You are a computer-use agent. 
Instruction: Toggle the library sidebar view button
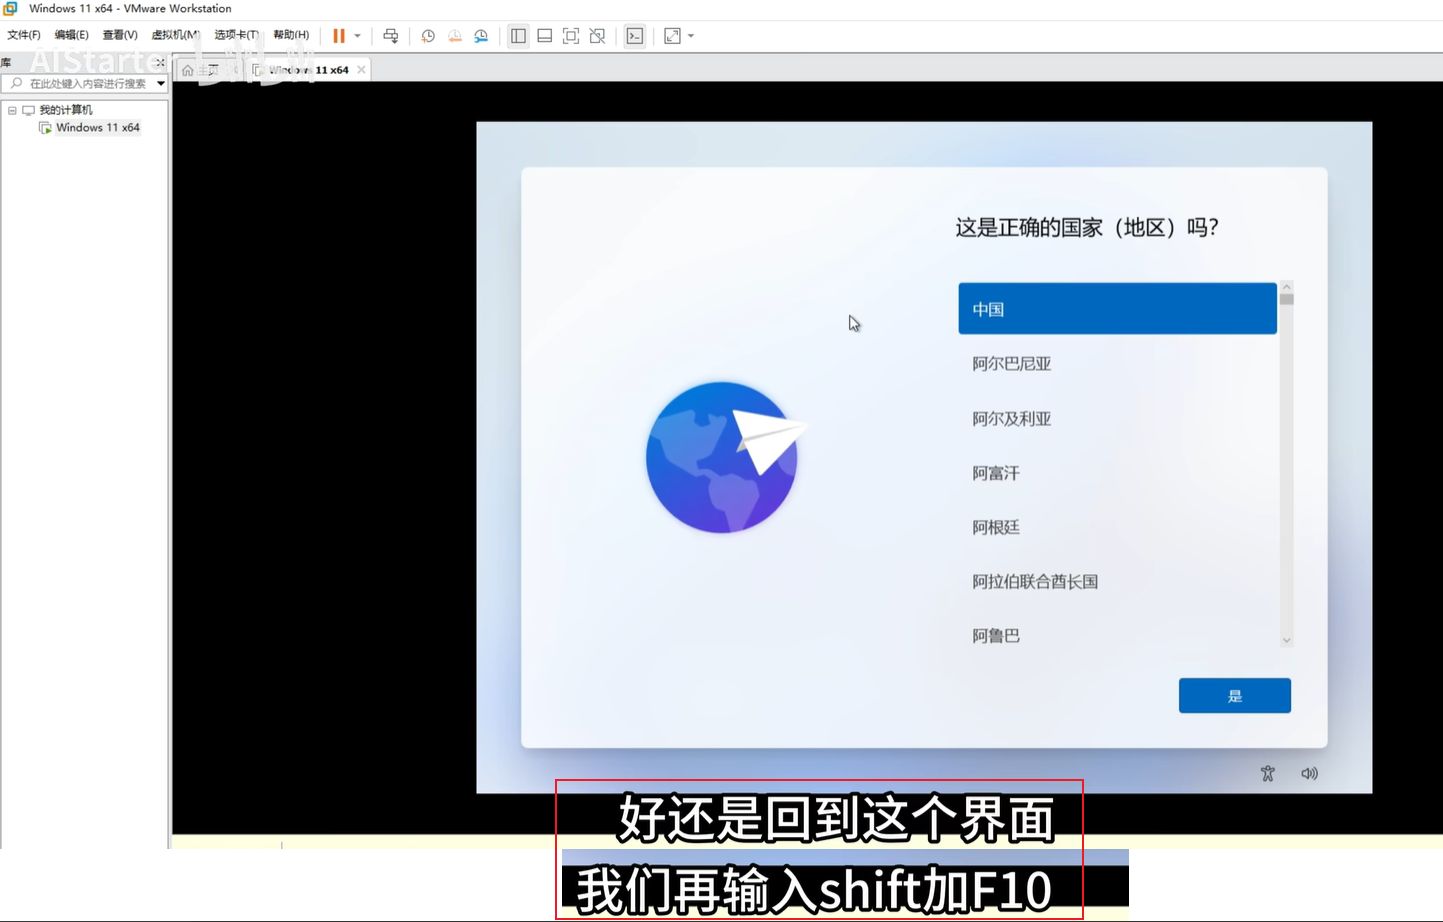tap(518, 36)
